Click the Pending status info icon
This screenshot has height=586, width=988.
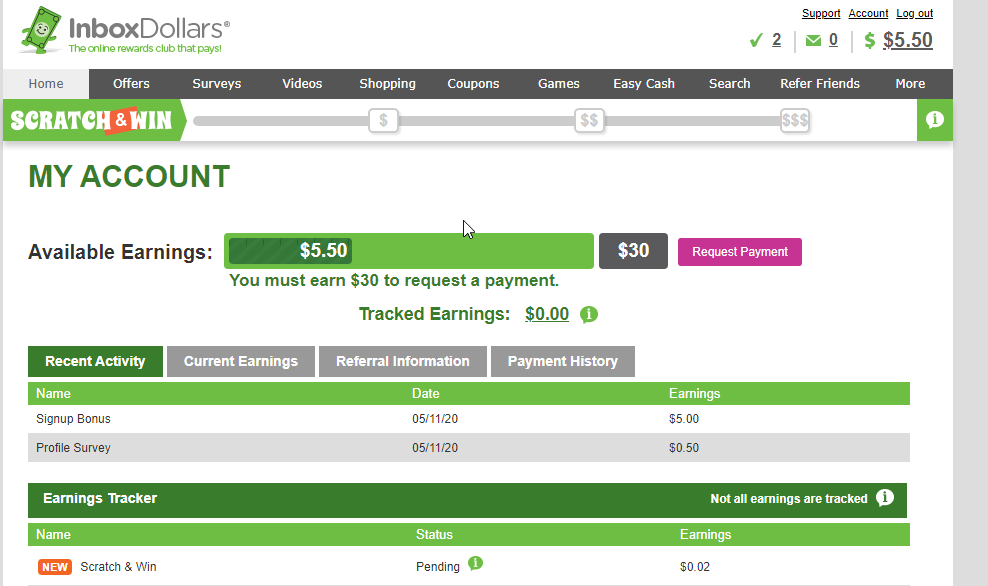(x=476, y=563)
